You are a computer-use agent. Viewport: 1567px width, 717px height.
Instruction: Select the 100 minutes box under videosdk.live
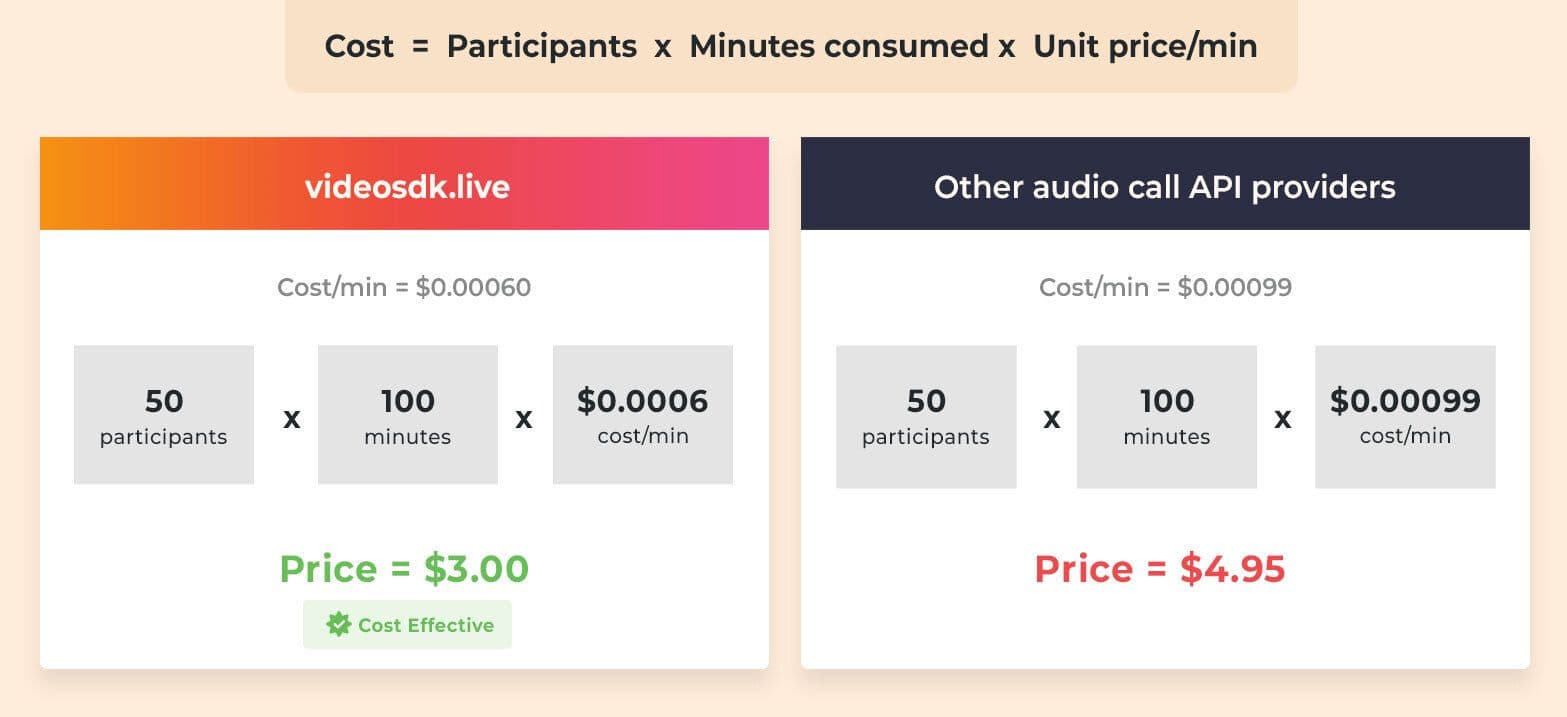coord(408,415)
